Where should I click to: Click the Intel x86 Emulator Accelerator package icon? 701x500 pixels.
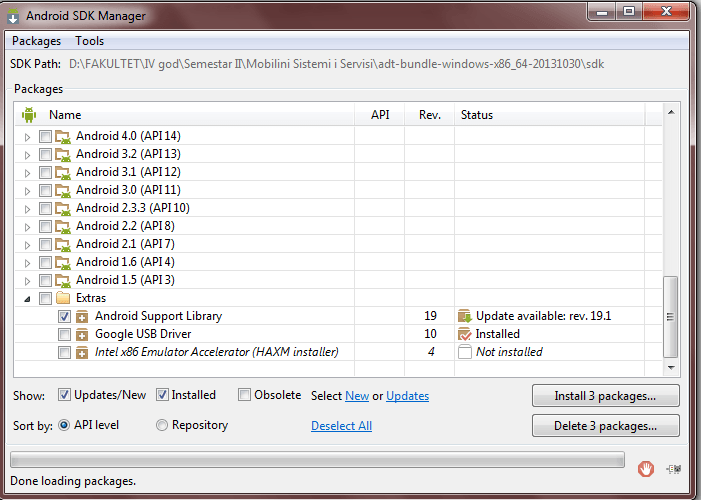[x=82, y=352]
